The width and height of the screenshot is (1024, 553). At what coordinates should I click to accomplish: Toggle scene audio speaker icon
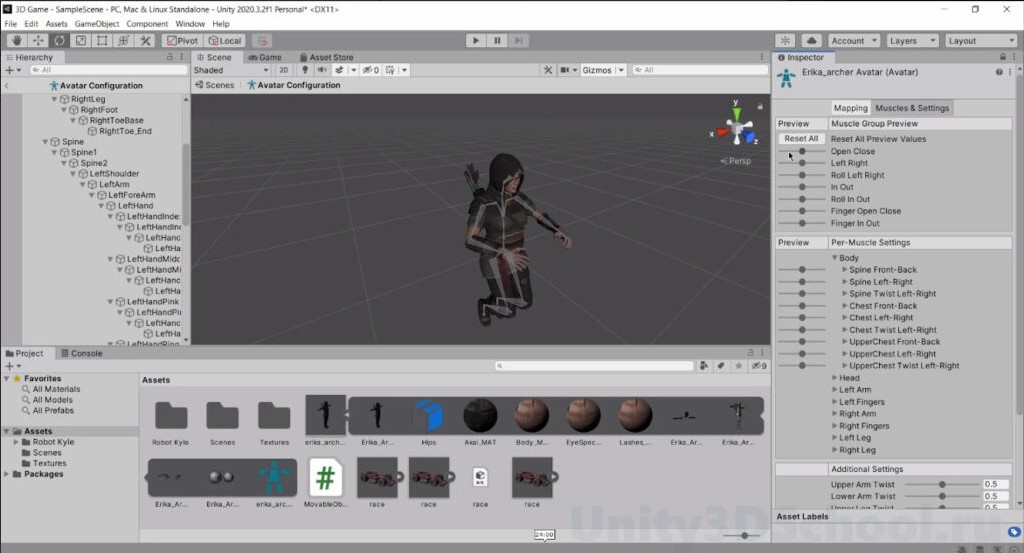[x=322, y=70]
